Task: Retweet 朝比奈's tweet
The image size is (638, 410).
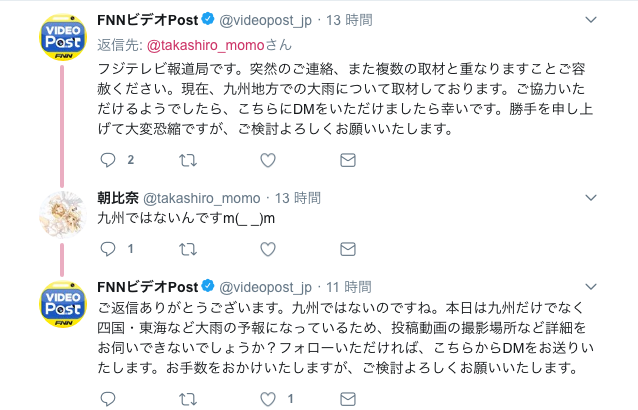Action: 187,248
